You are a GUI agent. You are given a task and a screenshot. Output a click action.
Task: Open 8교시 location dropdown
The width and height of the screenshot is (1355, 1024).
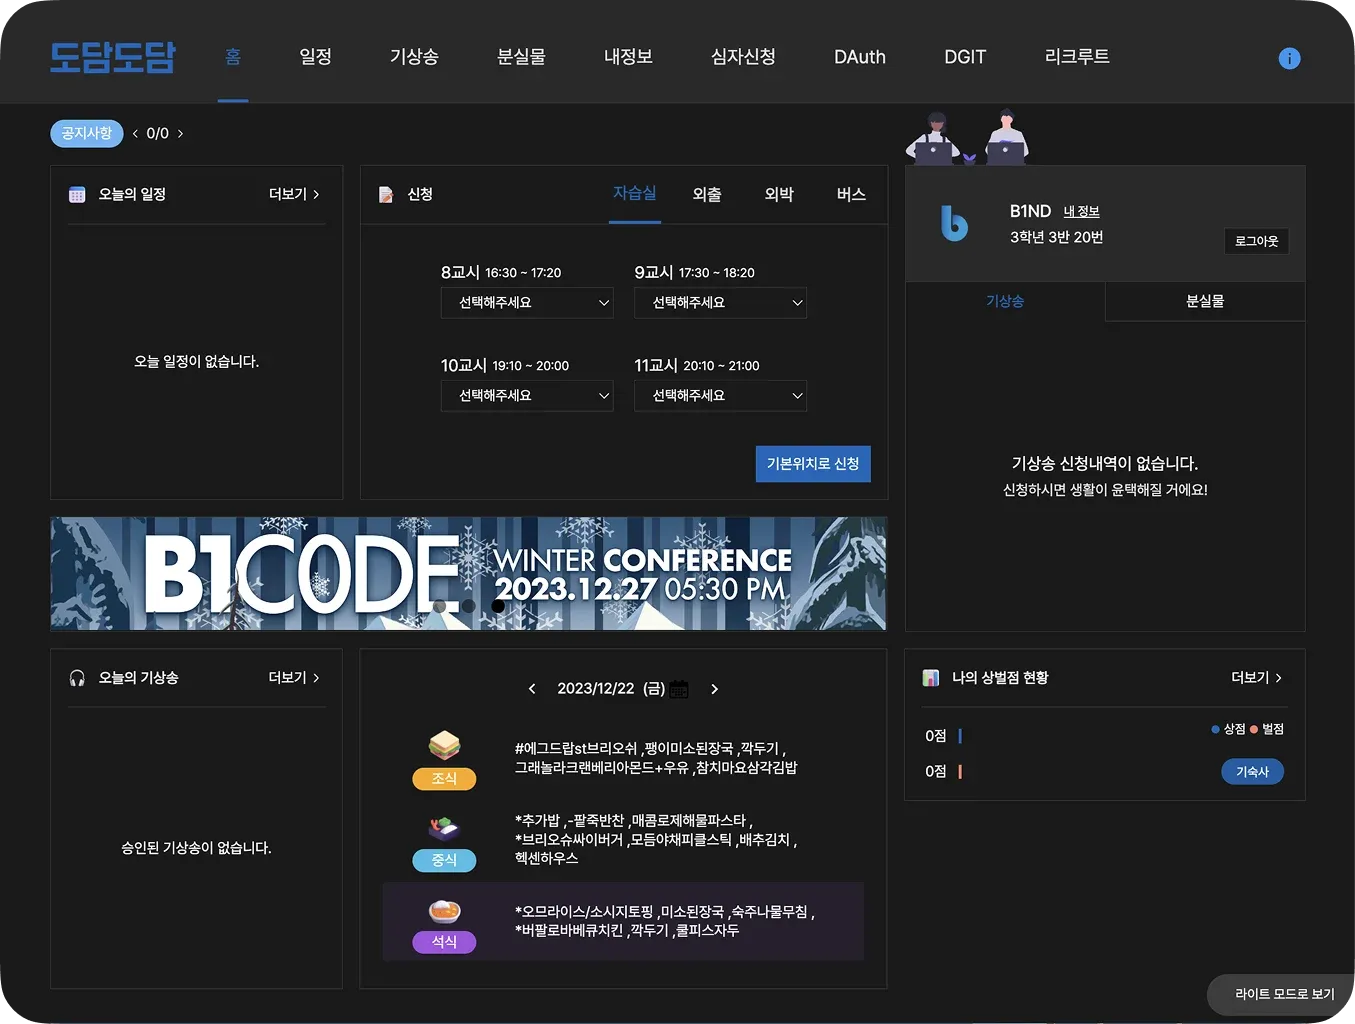click(x=527, y=303)
